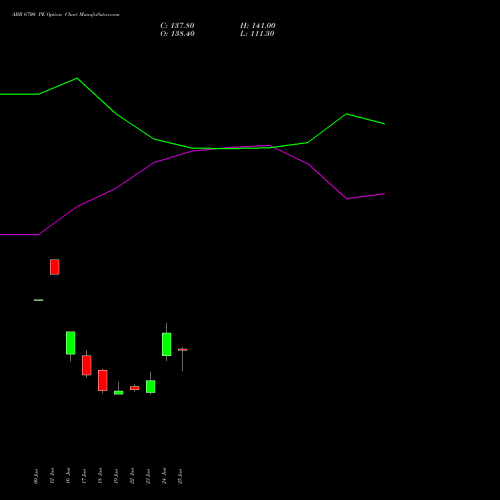The image size is (500, 500).
Task: Click the 17 Jun date label
Action: (x=84, y=476)
